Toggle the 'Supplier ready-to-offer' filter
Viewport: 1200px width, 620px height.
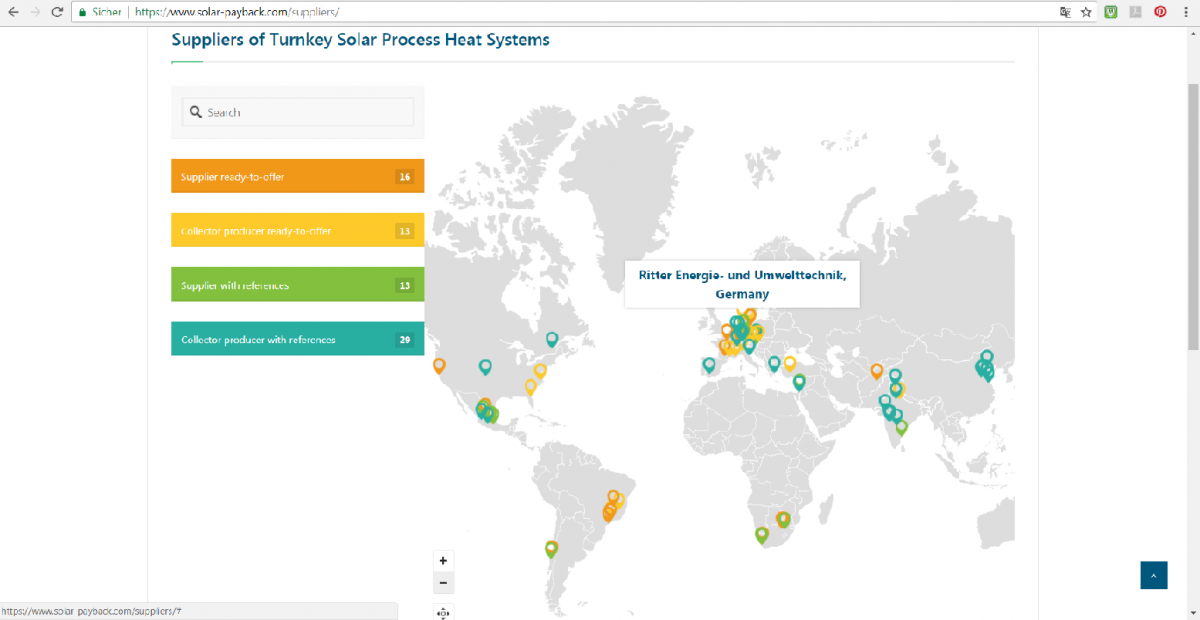click(297, 175)
